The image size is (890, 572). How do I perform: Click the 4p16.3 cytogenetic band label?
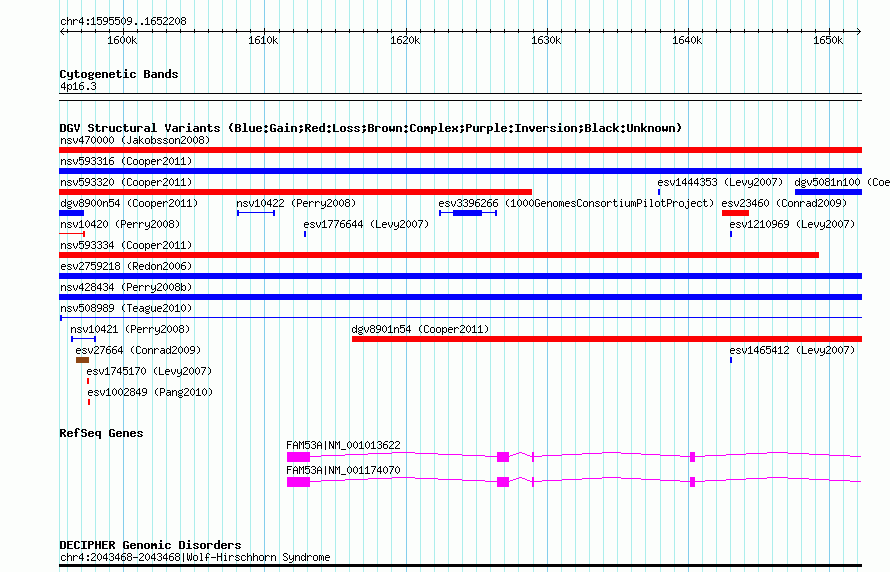[x=78, y=86]
